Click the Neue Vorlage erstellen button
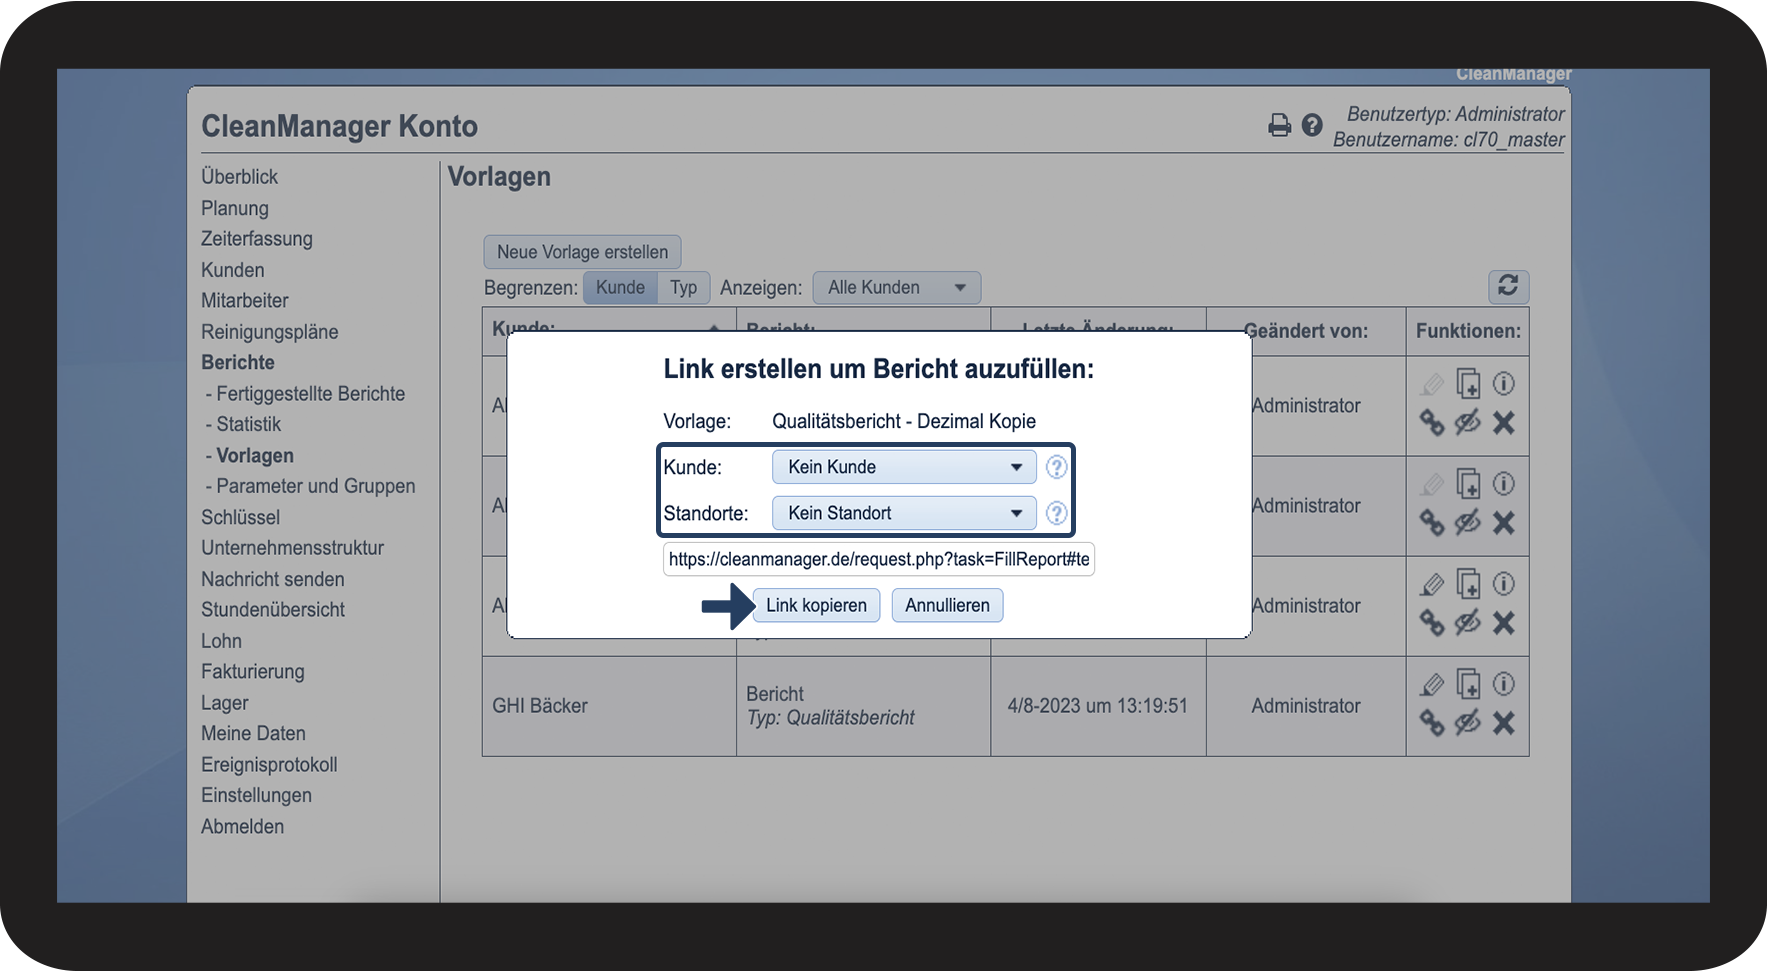 coord(583,252)
